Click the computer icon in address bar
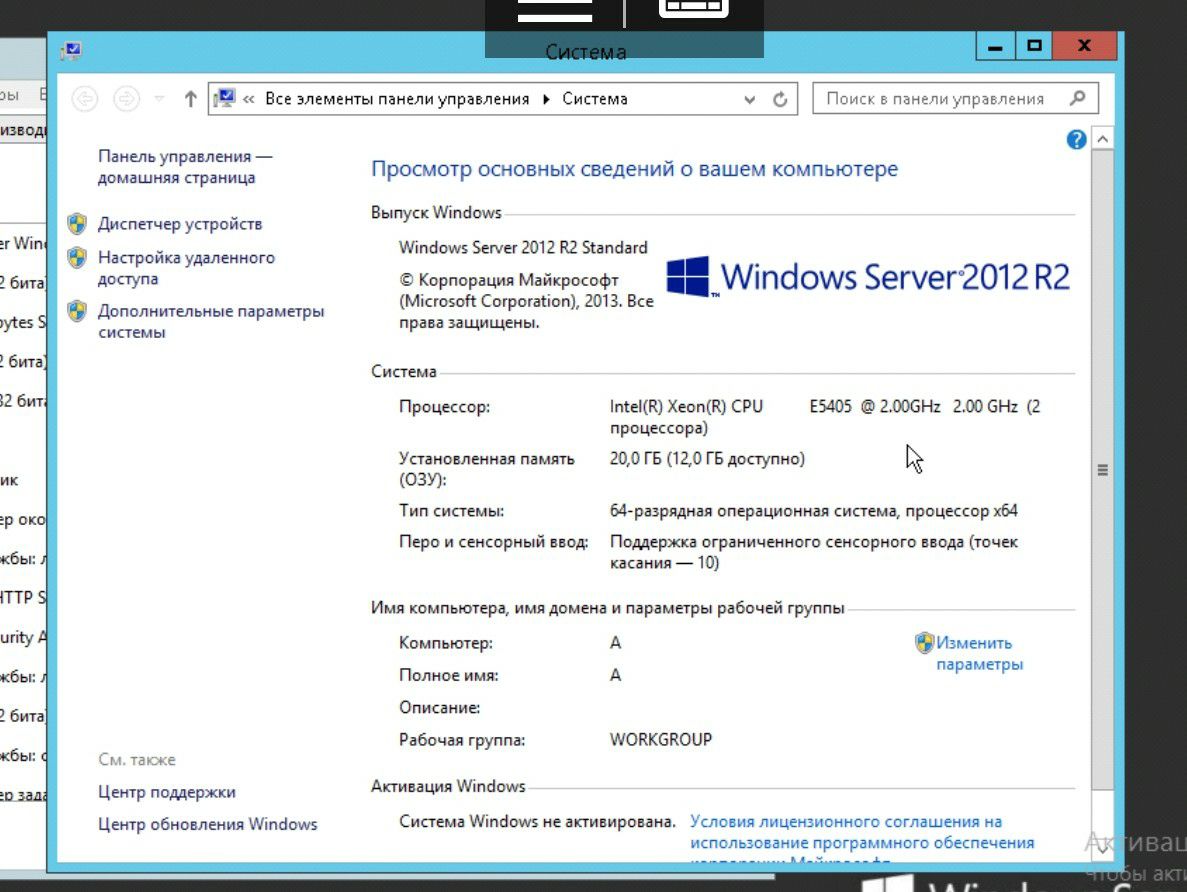Image resolution: width=1187 pixels, height=892 pixels. point(225,98)
